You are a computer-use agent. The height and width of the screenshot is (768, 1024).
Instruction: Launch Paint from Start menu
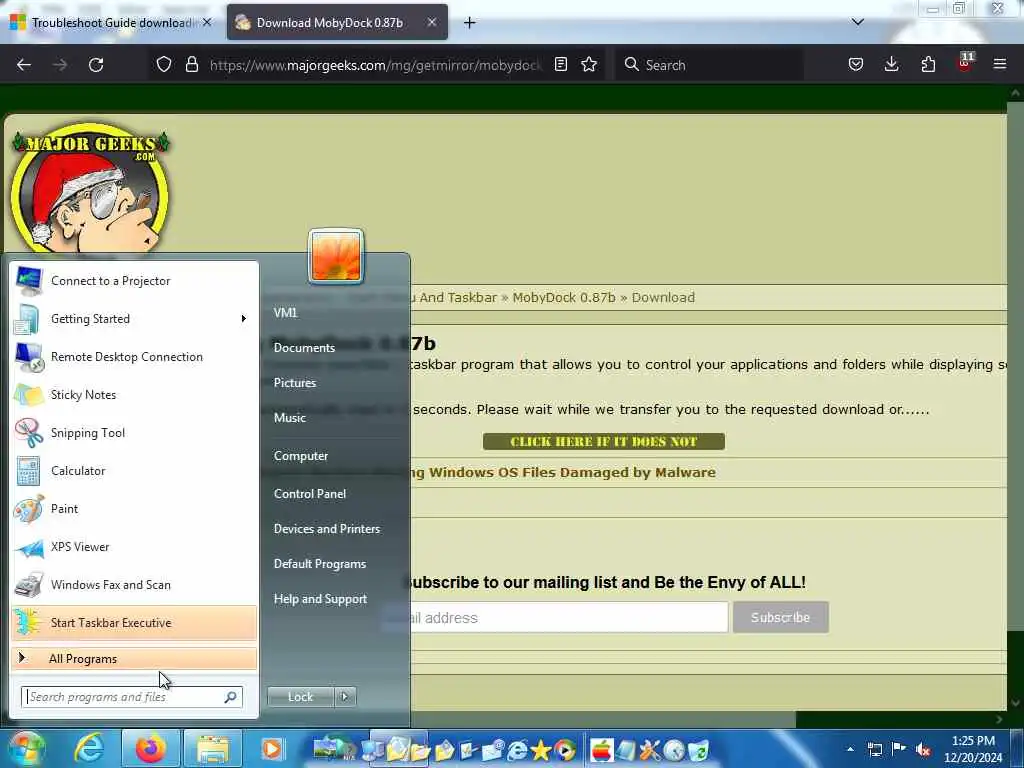[134, 509]
